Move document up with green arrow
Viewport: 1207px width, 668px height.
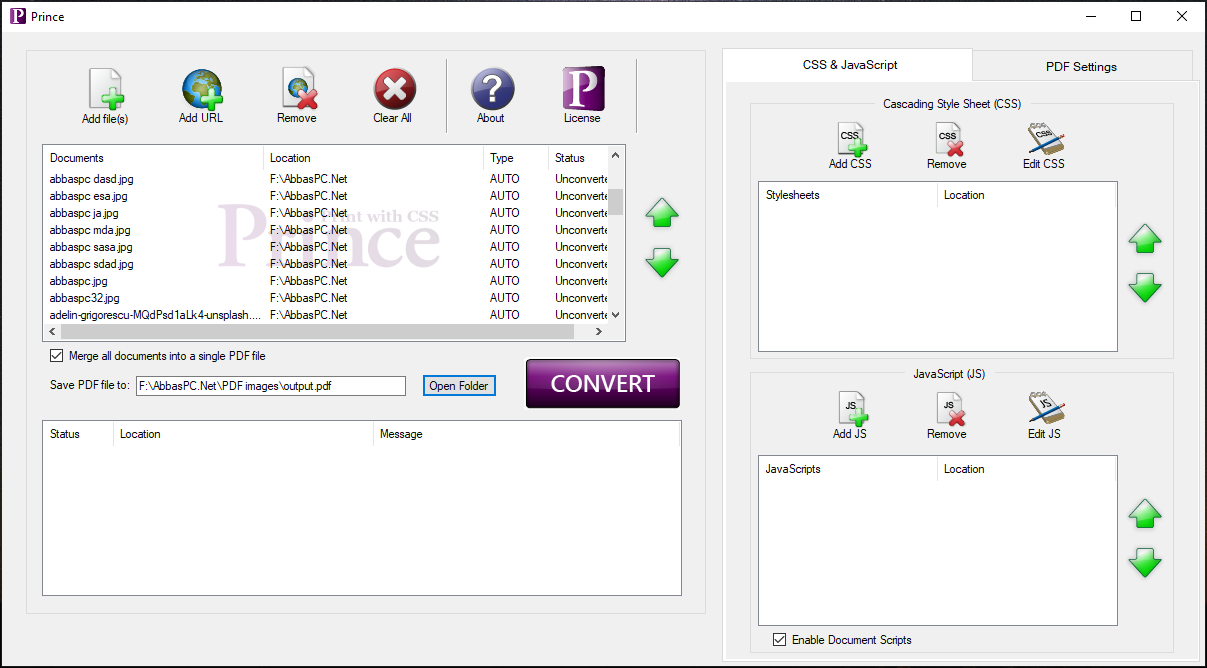(x=662, y=212)
